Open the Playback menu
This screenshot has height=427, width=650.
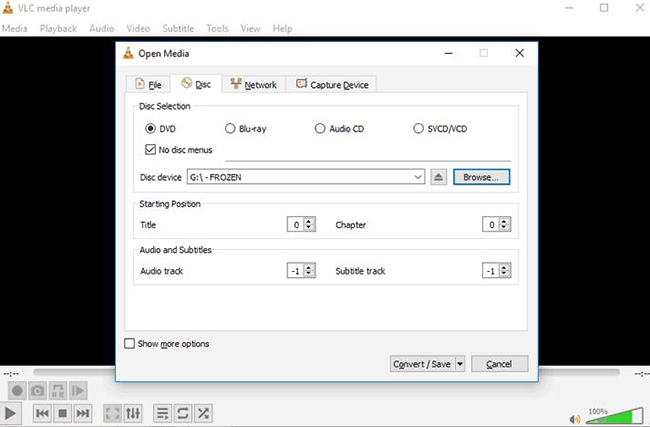tap(58, 29)
